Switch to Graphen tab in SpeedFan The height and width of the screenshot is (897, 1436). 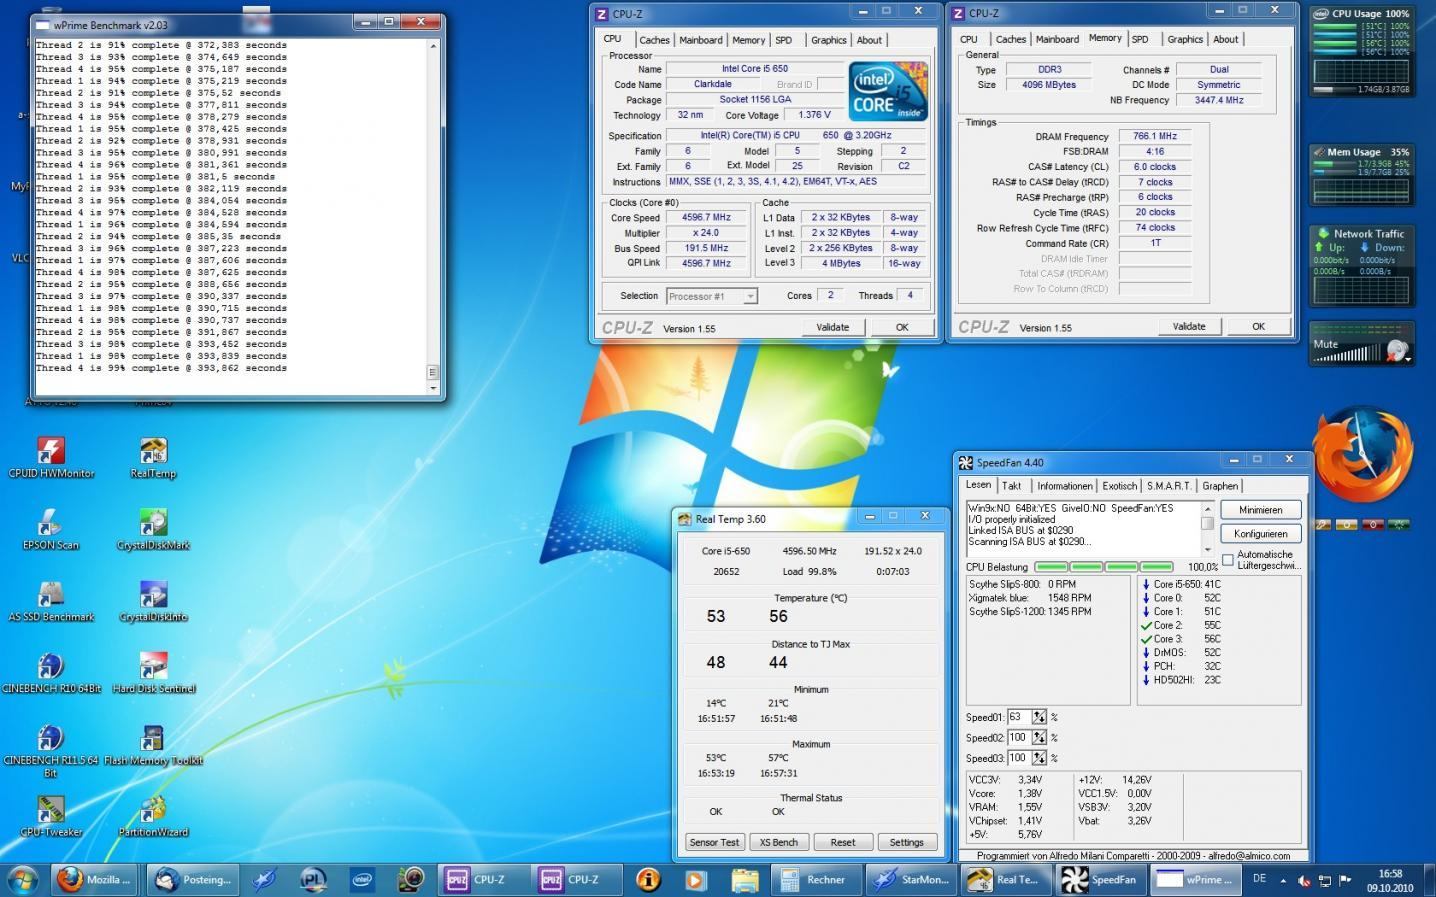tap(1219, 486)
